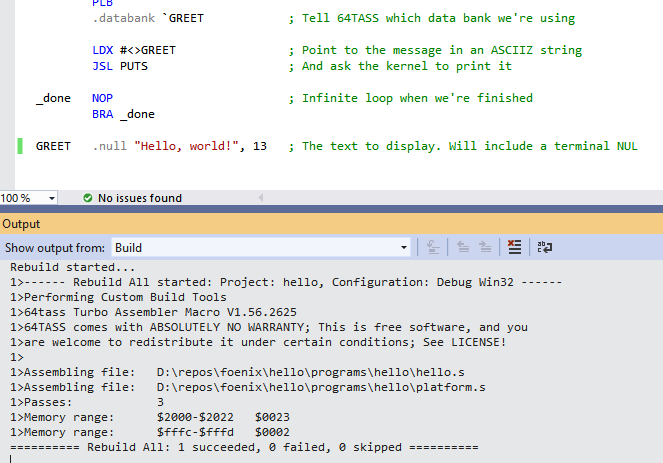
Task: Click the Find Message in Code icon
Action: (434, 247)
